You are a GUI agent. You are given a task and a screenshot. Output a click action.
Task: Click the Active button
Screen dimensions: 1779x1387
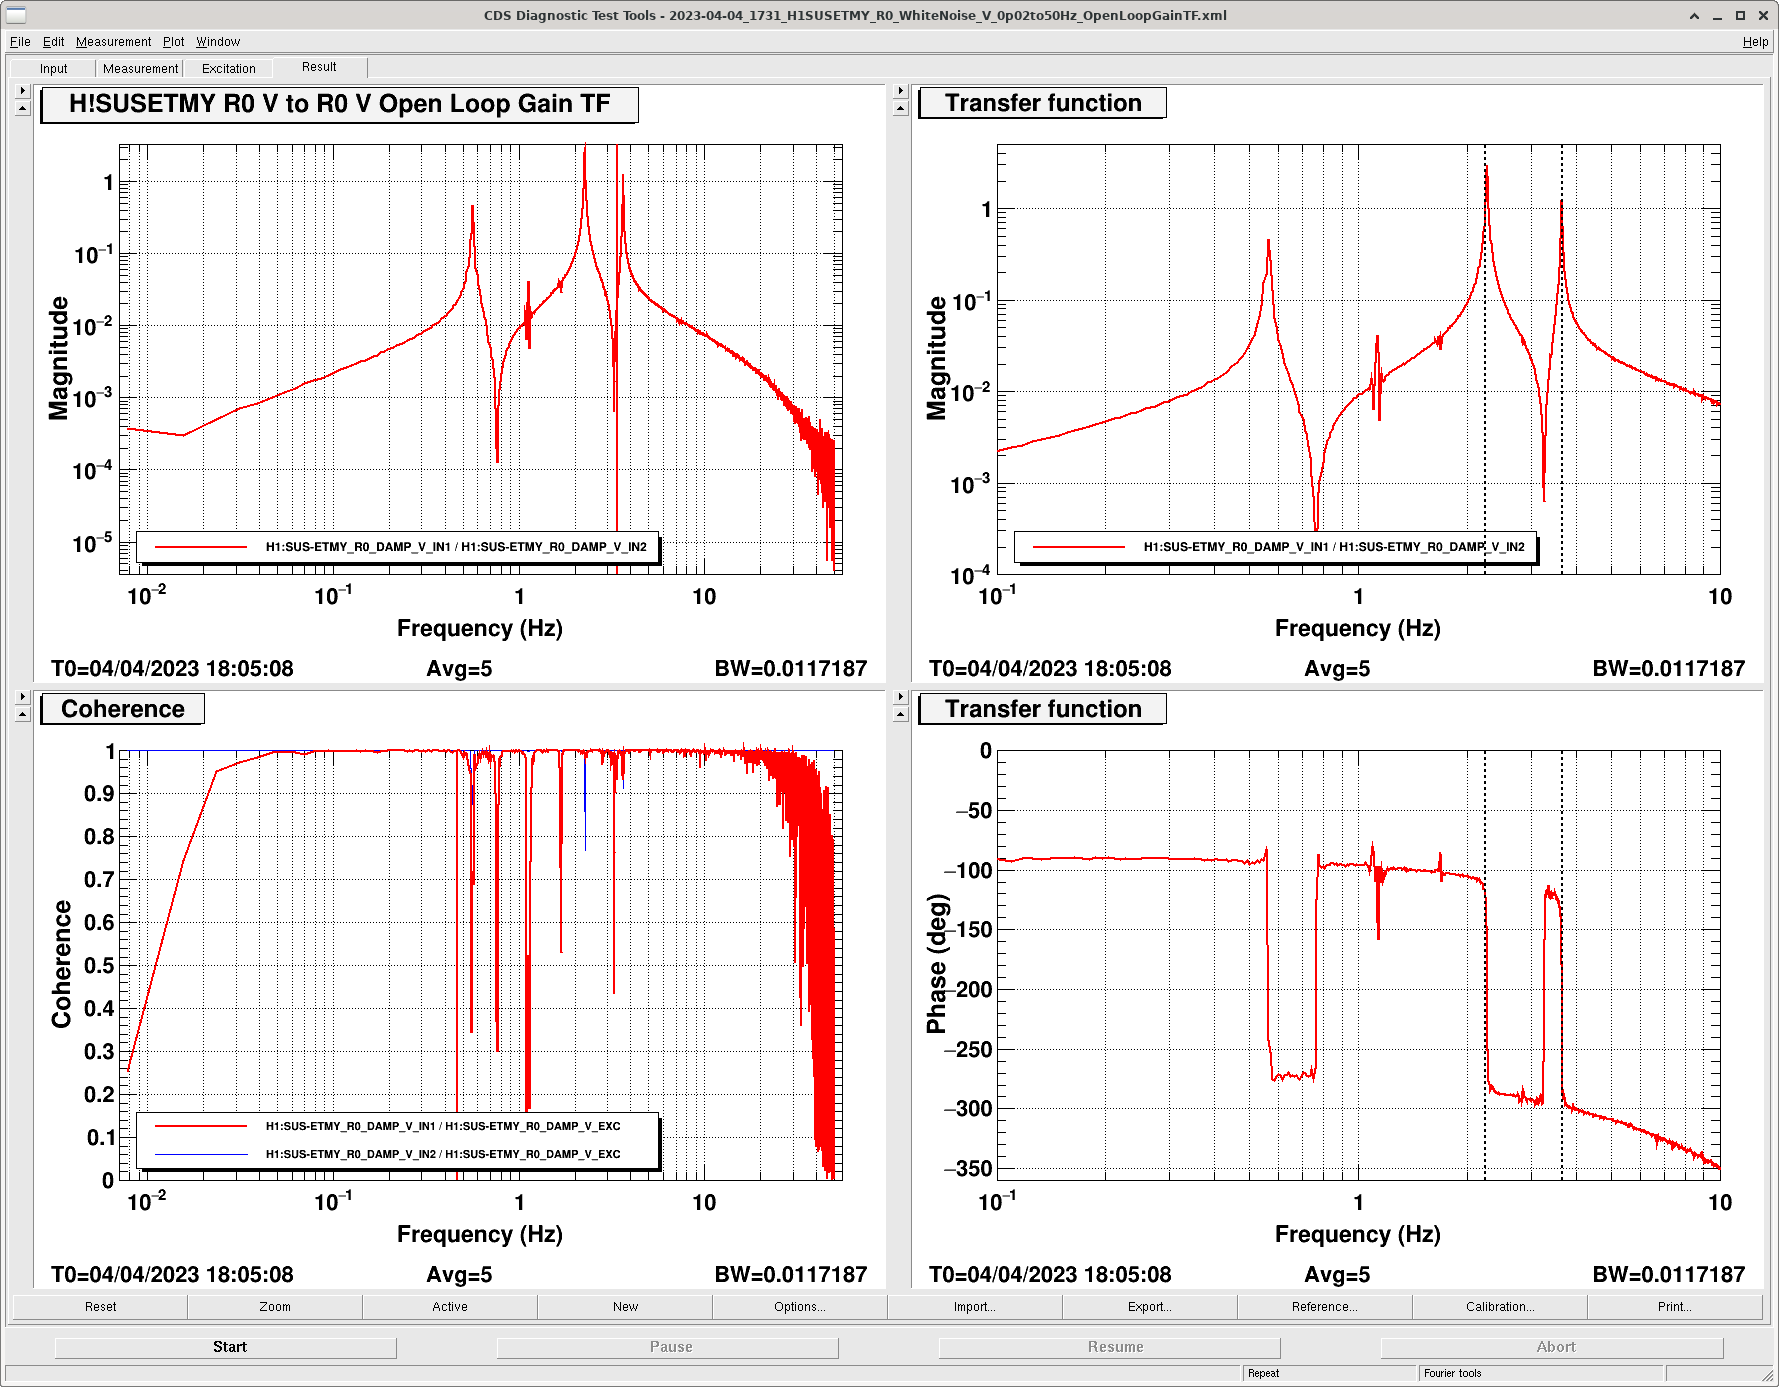point(450,1306)
